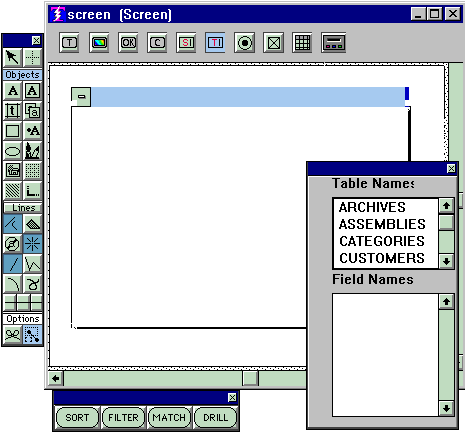Collapse the box with the minus handle

81,97
